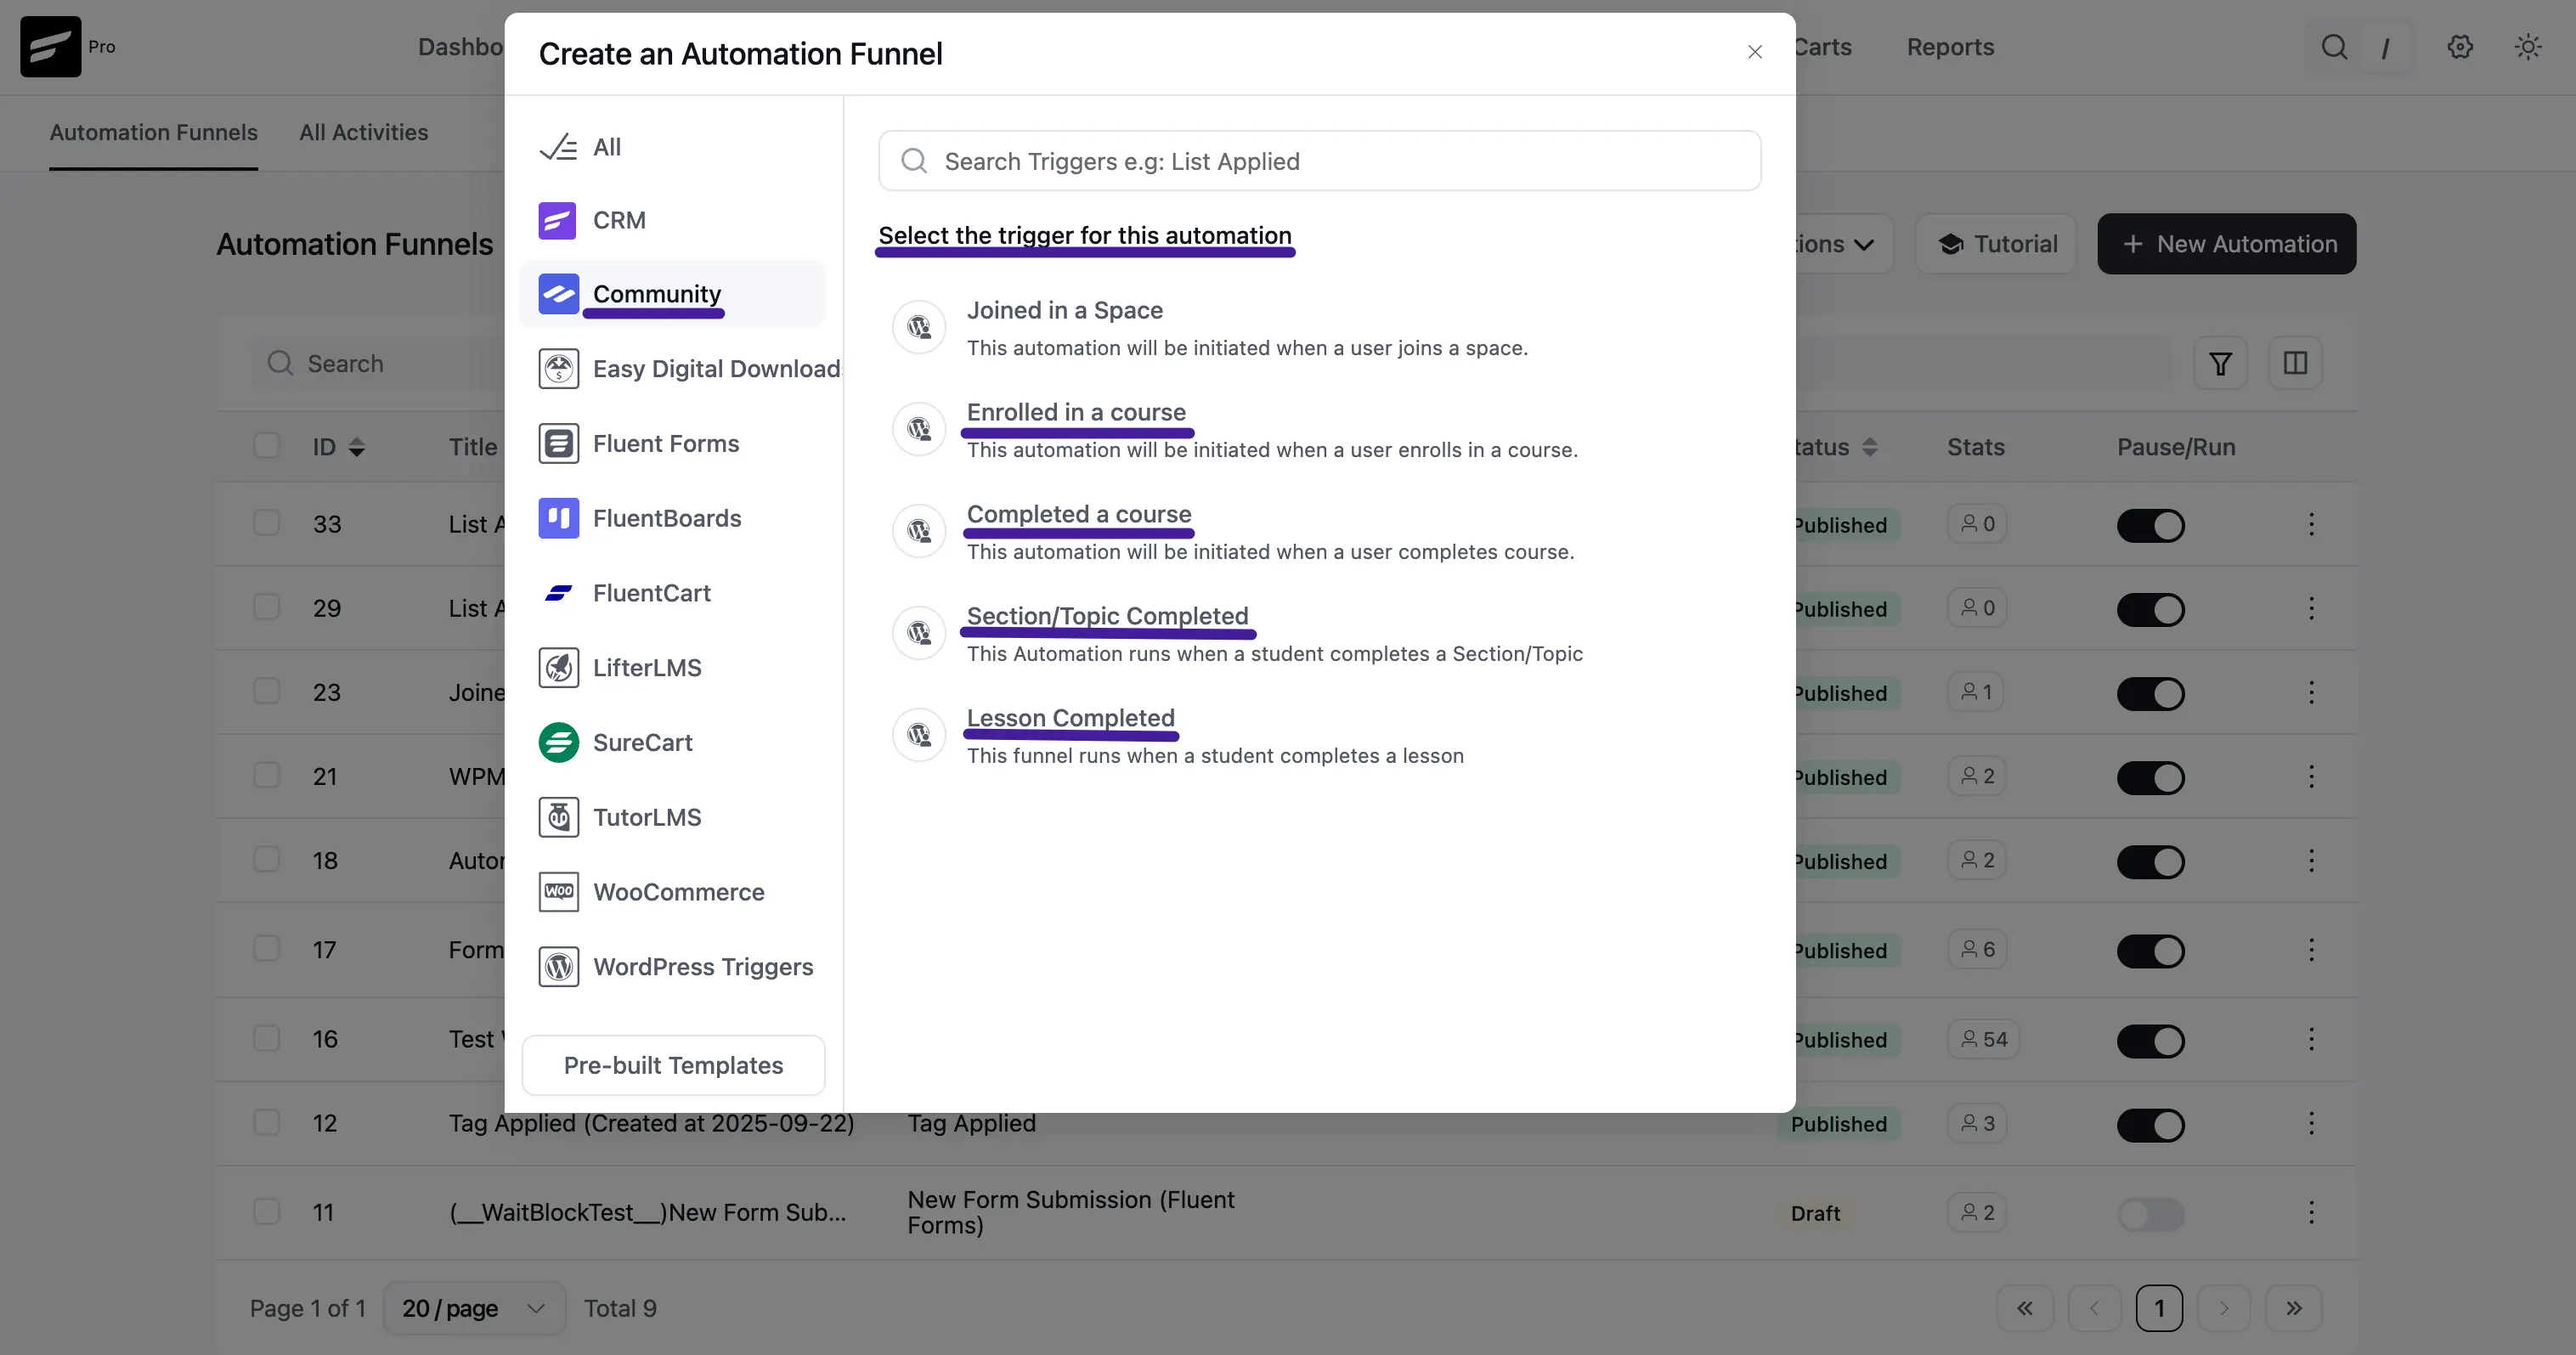Viewport: 2576px width, 1355px height.
Task: Check the checkbox for funnel ID 23
Action: [266, 691]
